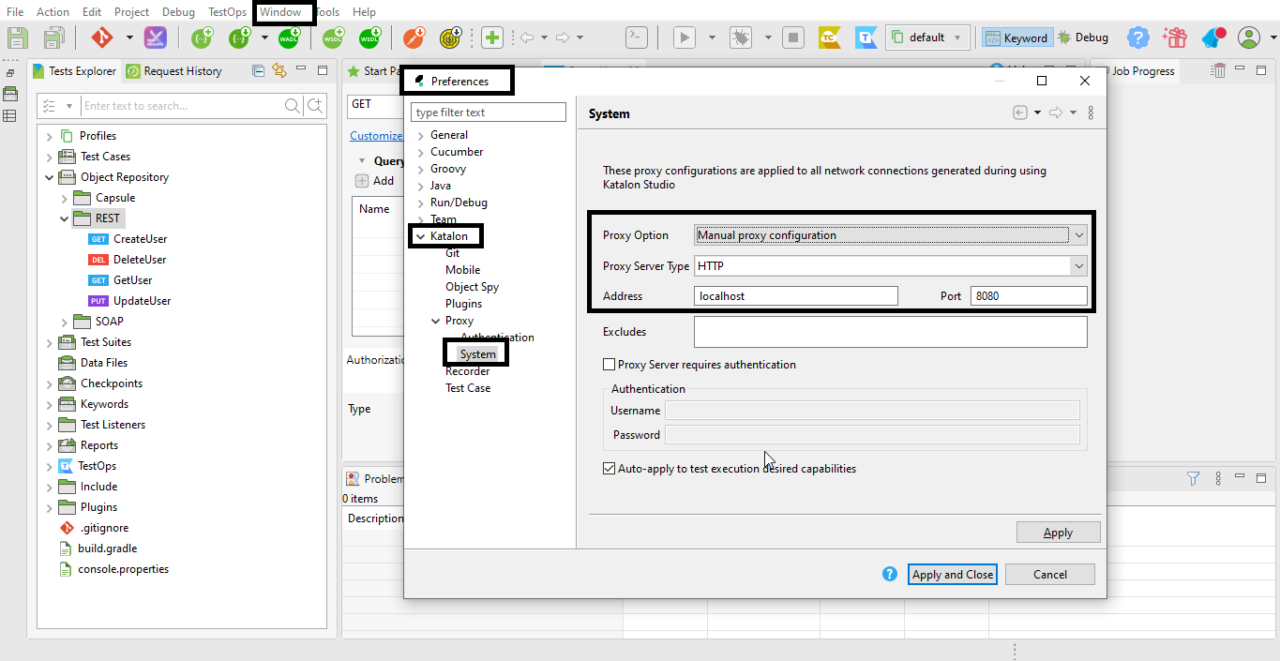This screenshot has height=661, width=1280.
Task: Expand the Groovy preferences tree node
Action: pyautogui.click(x=421, y=170)
